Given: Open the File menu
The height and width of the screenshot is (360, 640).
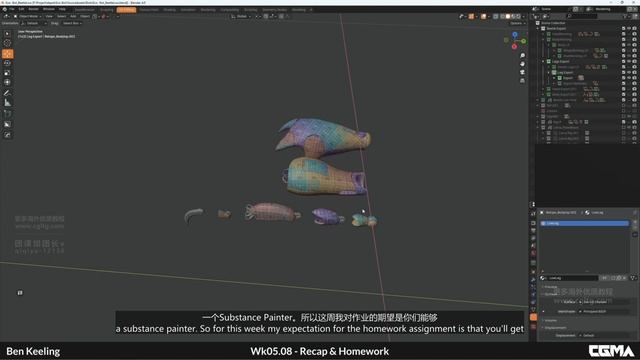Looking at the screenshot, I should pos(11,9).
